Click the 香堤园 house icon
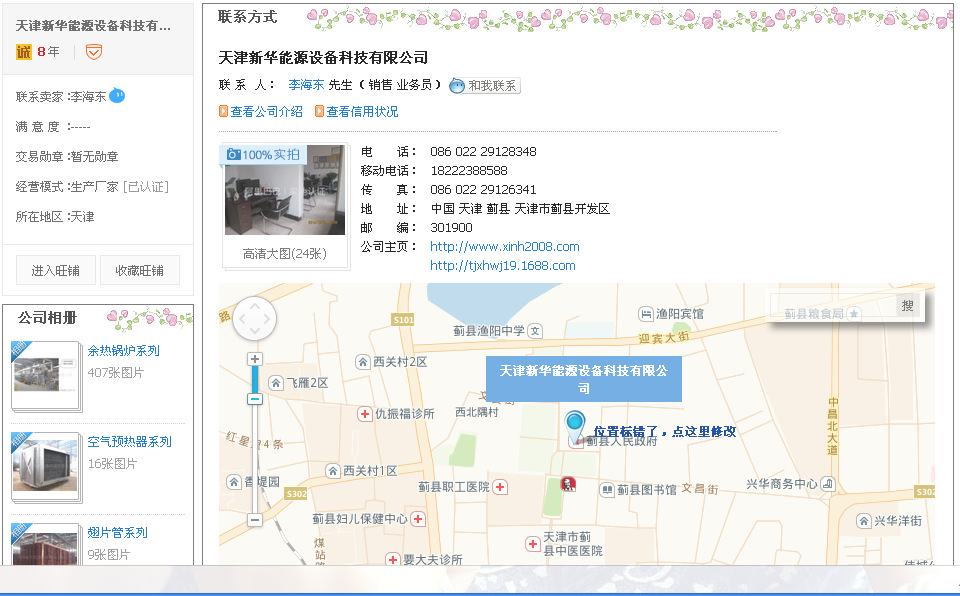This screenshot has width=960, height=596. pyautogui.click(x=234, y=482)
